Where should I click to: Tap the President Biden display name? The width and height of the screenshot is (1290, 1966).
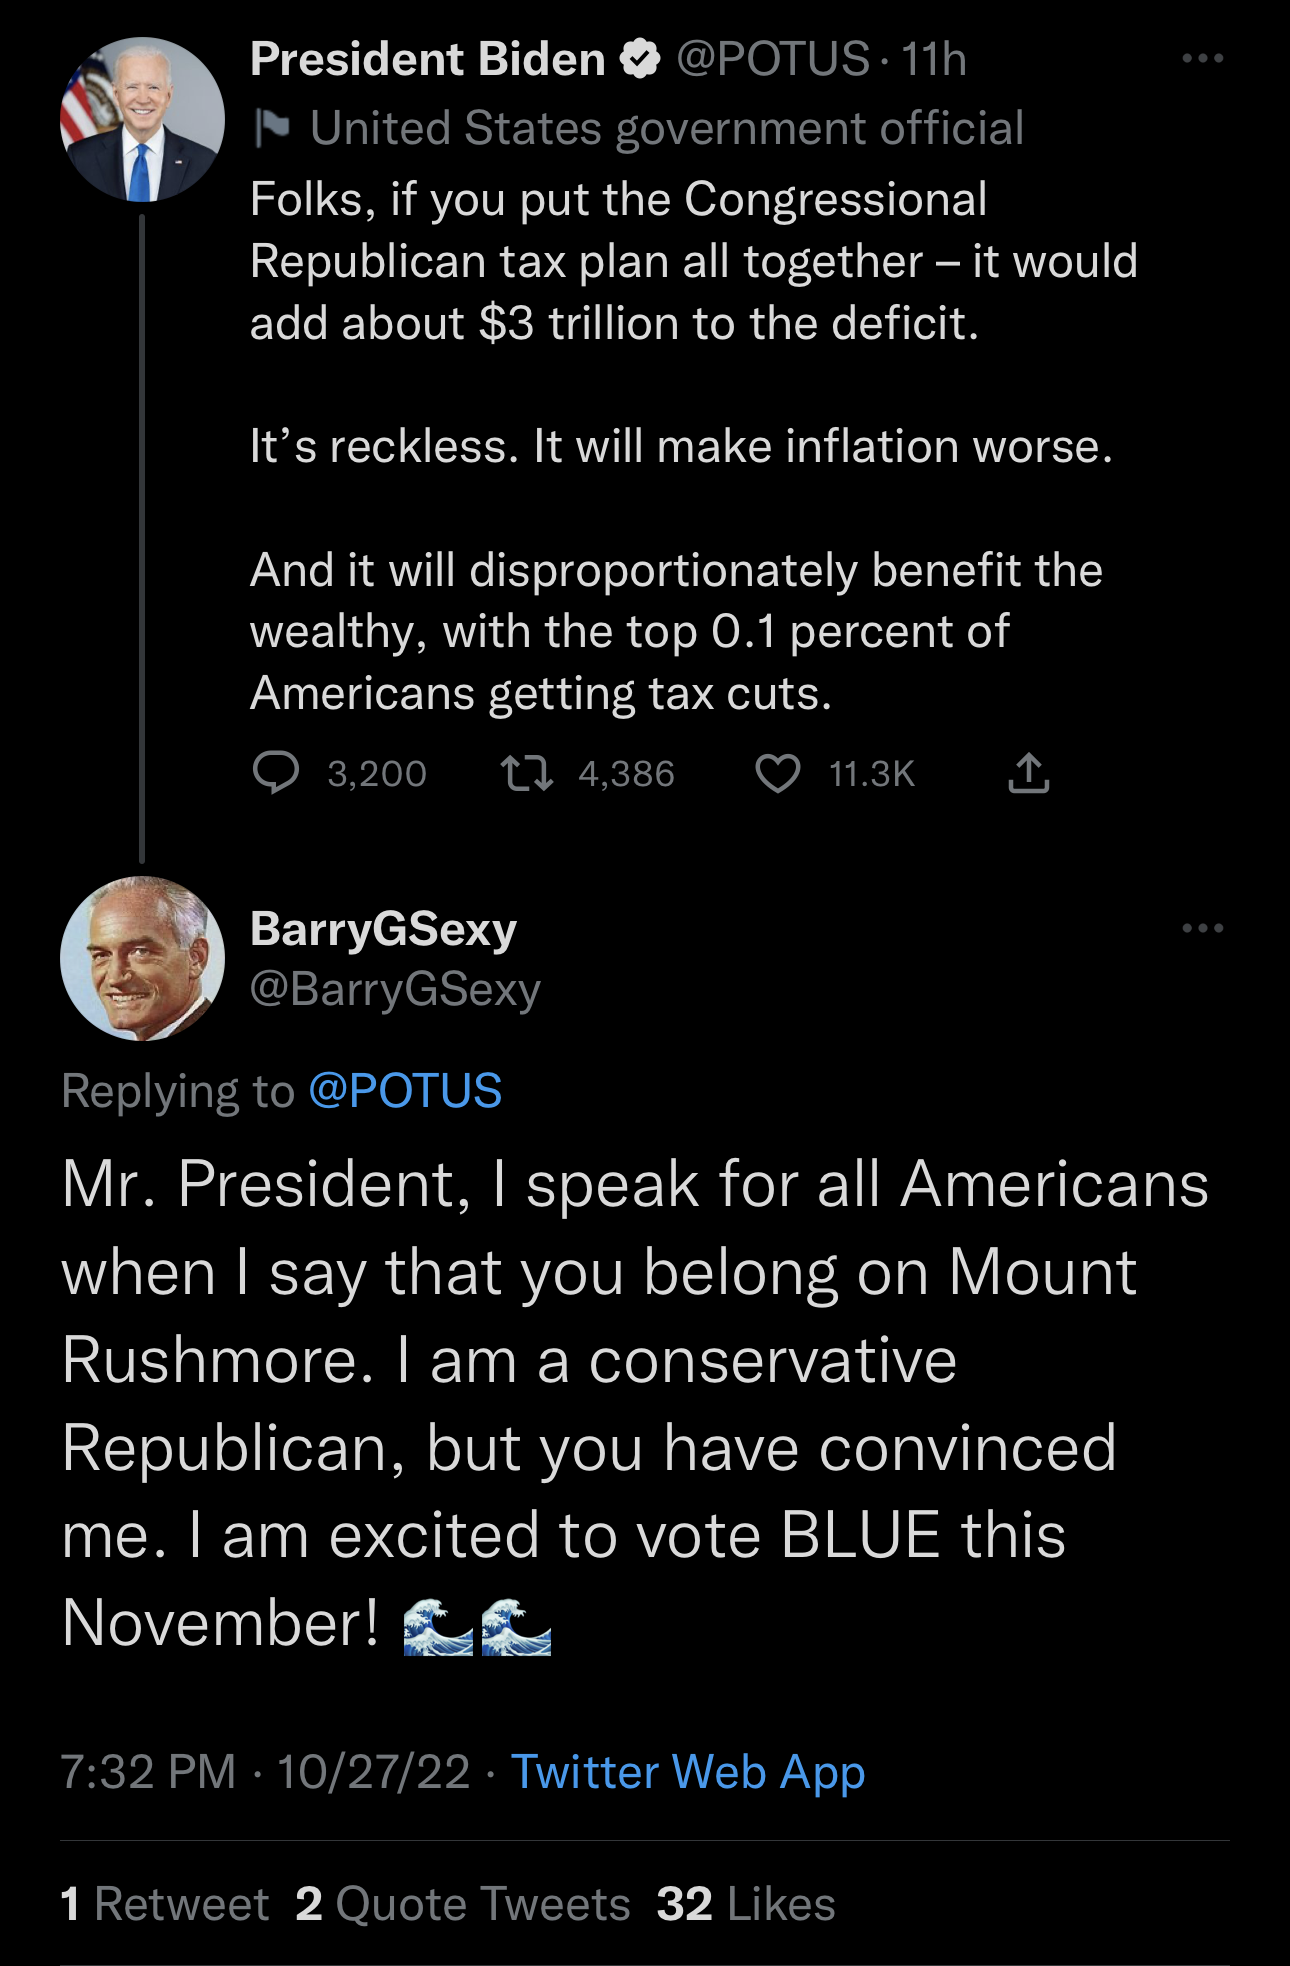tap(428, 59)
